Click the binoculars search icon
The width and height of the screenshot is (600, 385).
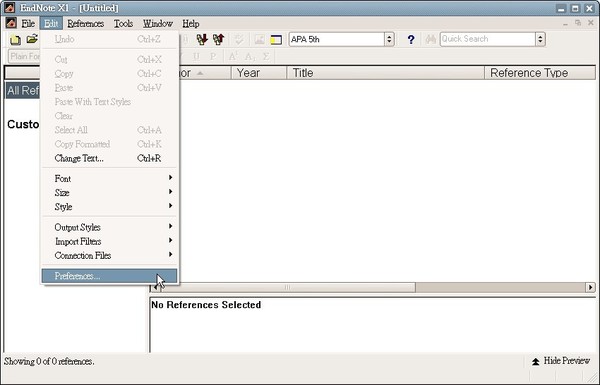[x=431, y=39]
